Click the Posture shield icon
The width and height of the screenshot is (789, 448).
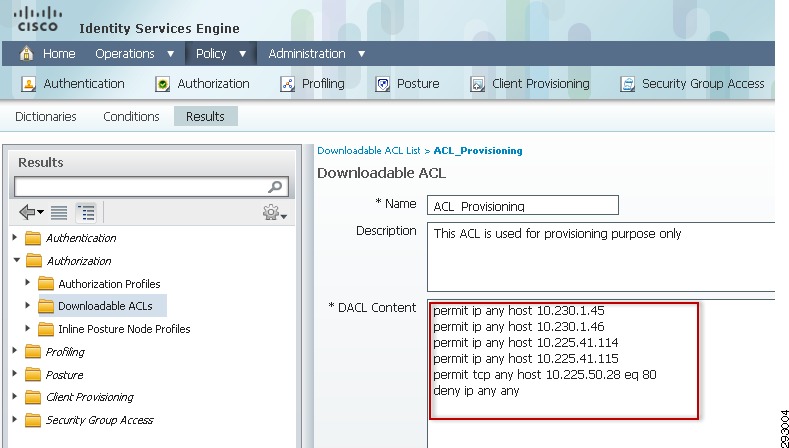tap(382, 84)
